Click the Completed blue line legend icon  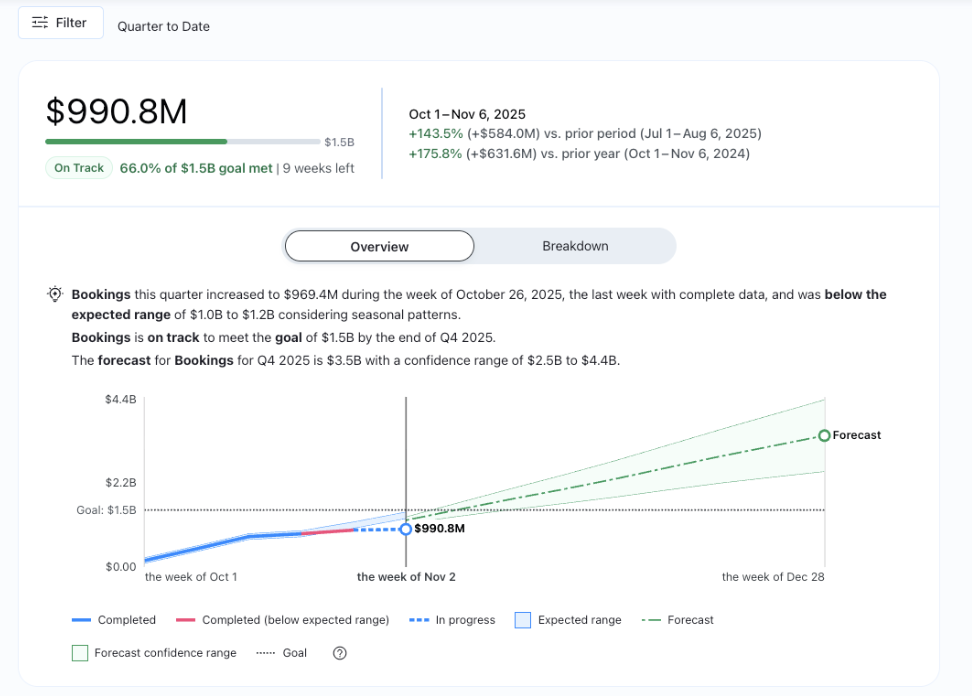click(82, 620)
